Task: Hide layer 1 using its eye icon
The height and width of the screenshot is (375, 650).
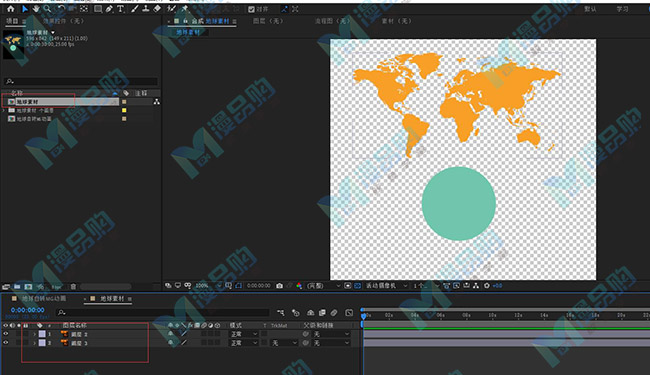Action: [6, 334]
